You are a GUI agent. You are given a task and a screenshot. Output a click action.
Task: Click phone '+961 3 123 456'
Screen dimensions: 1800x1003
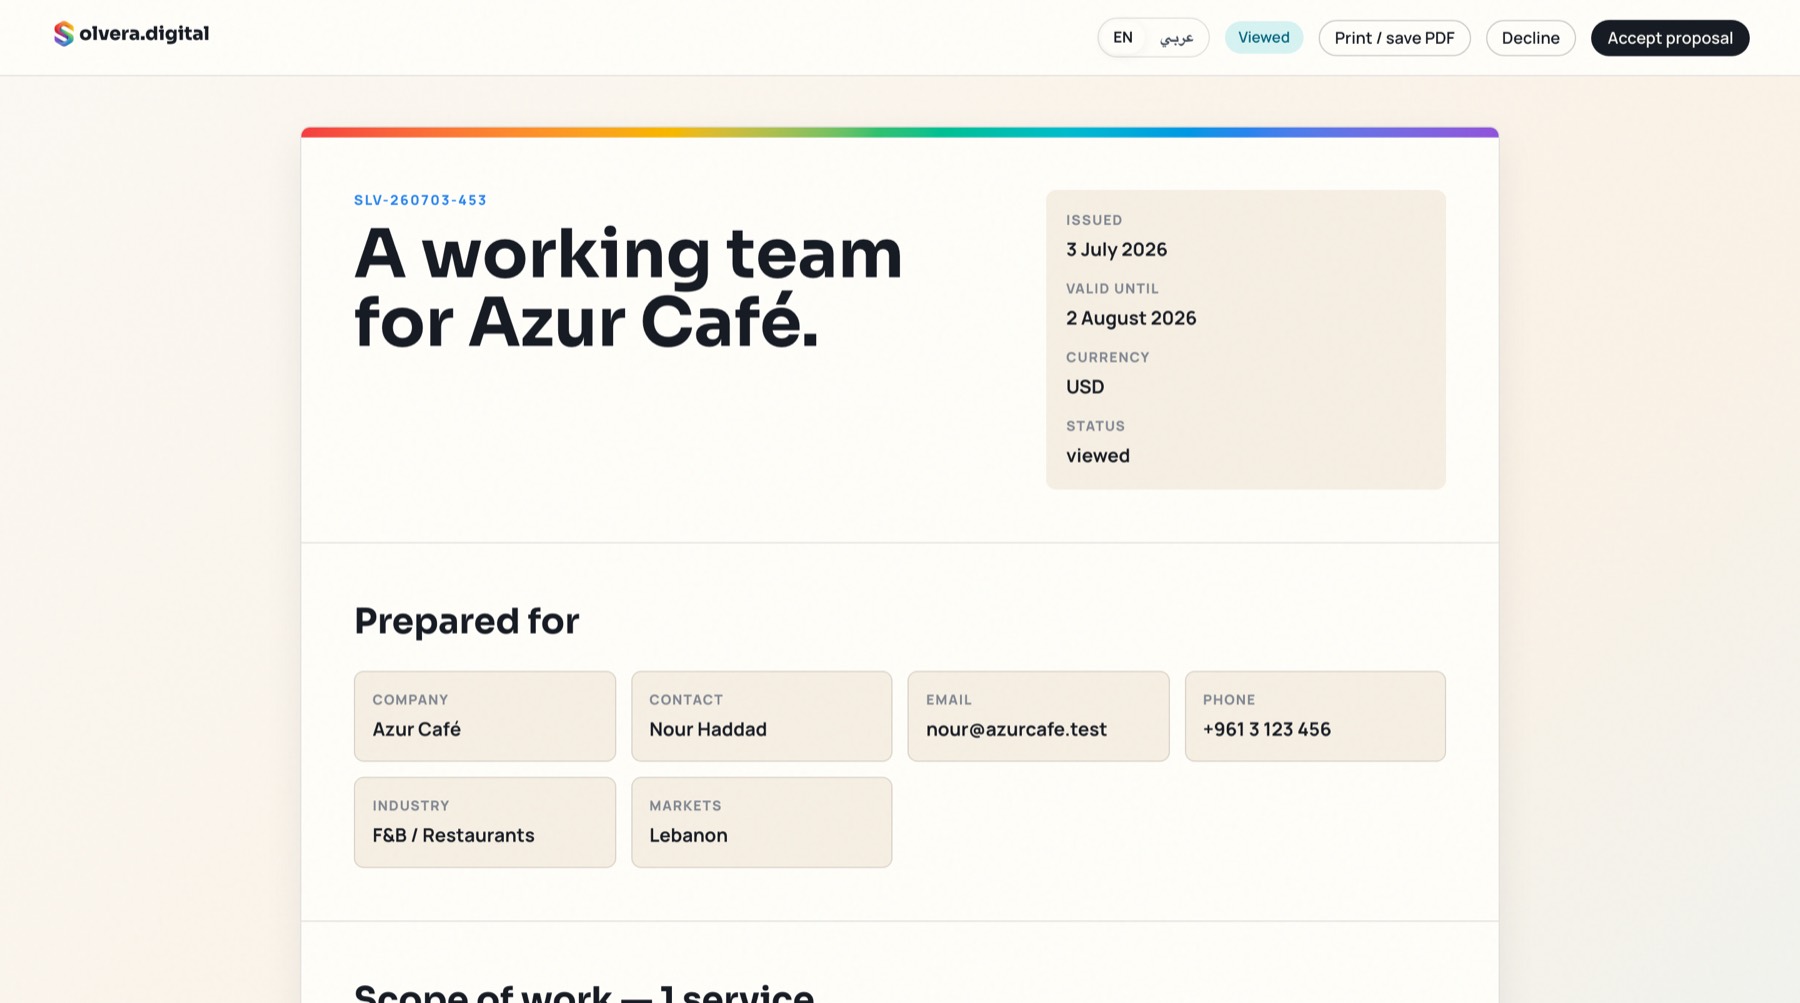click(x=1266, y=730)
